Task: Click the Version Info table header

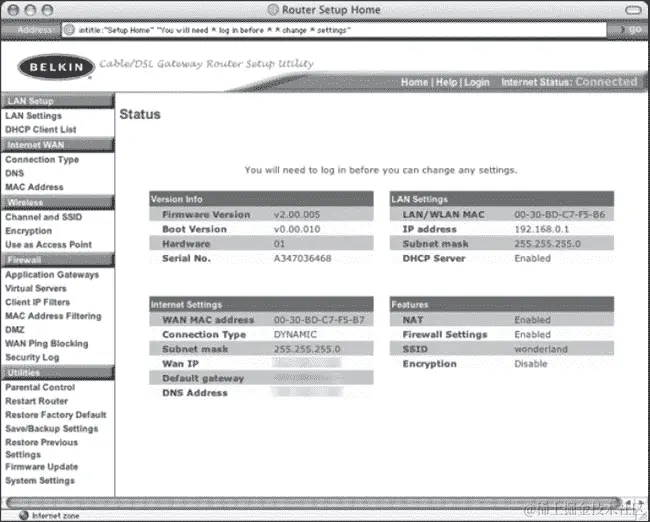Action: click(x=261, y=199)
